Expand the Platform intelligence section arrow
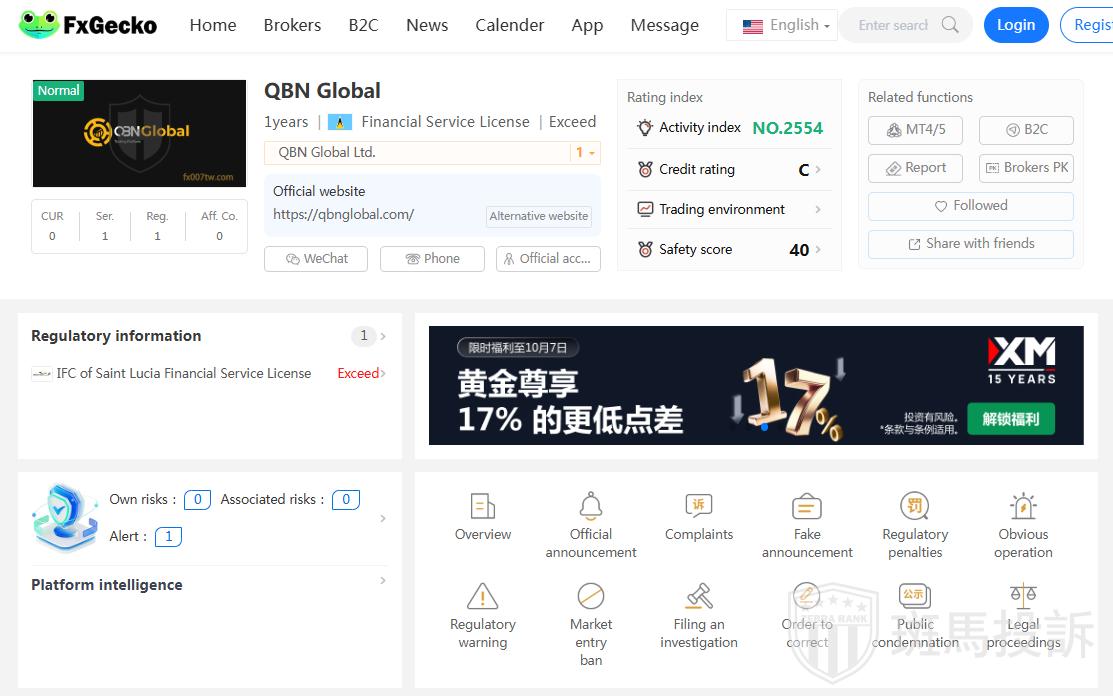This screenshot has height=696, width=1113. (383, 581)
